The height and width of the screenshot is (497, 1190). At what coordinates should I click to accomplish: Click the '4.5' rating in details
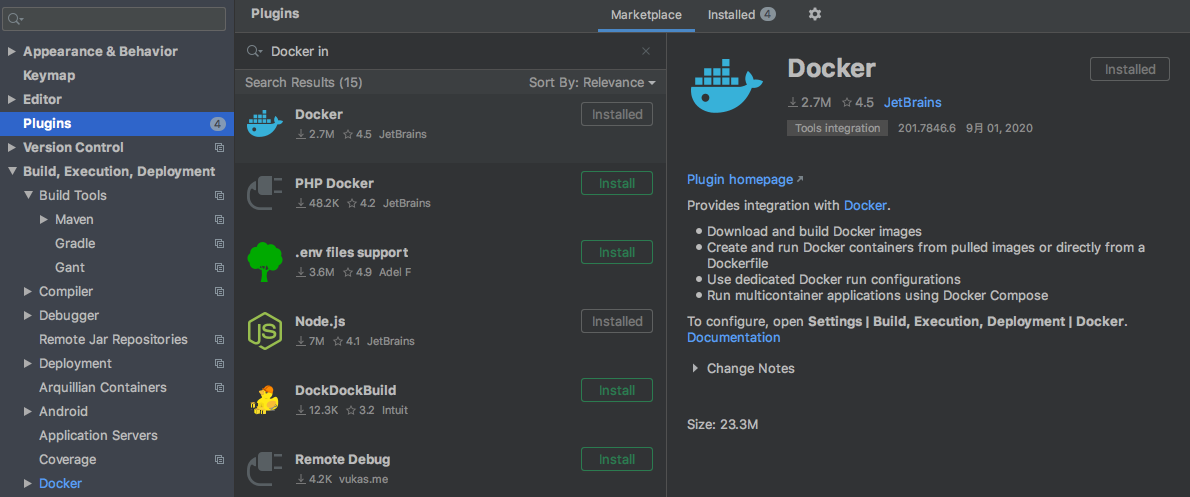point(858,102)
